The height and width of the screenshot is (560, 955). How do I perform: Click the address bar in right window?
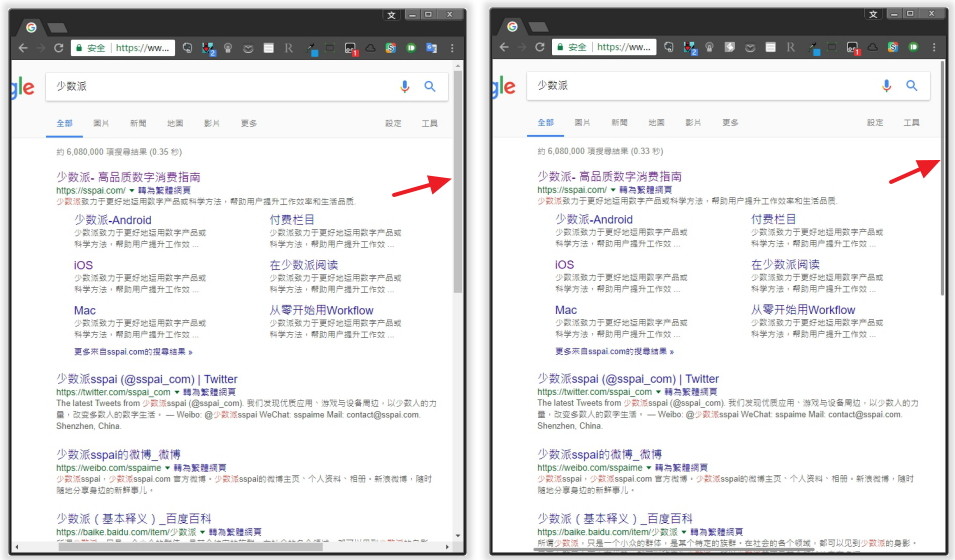[604, 47]
